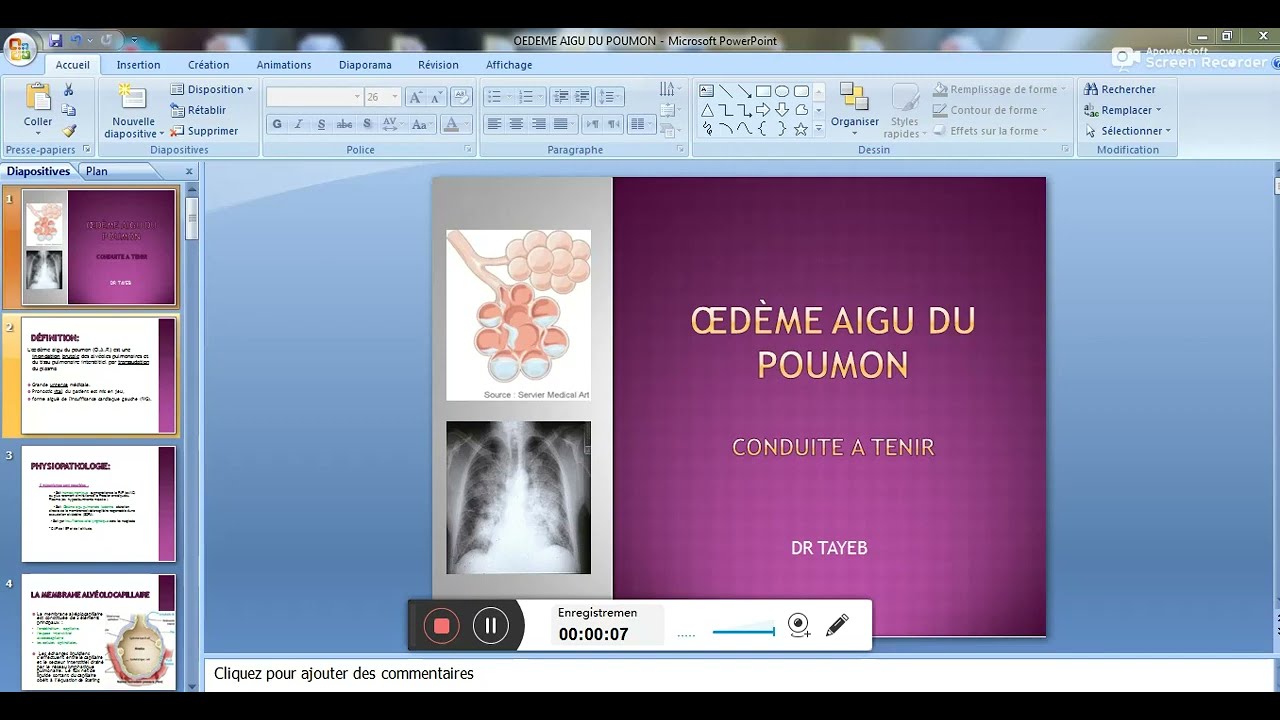
Task: Select the straight line shape
Action: pyautogui.click(x=726, y=91)
